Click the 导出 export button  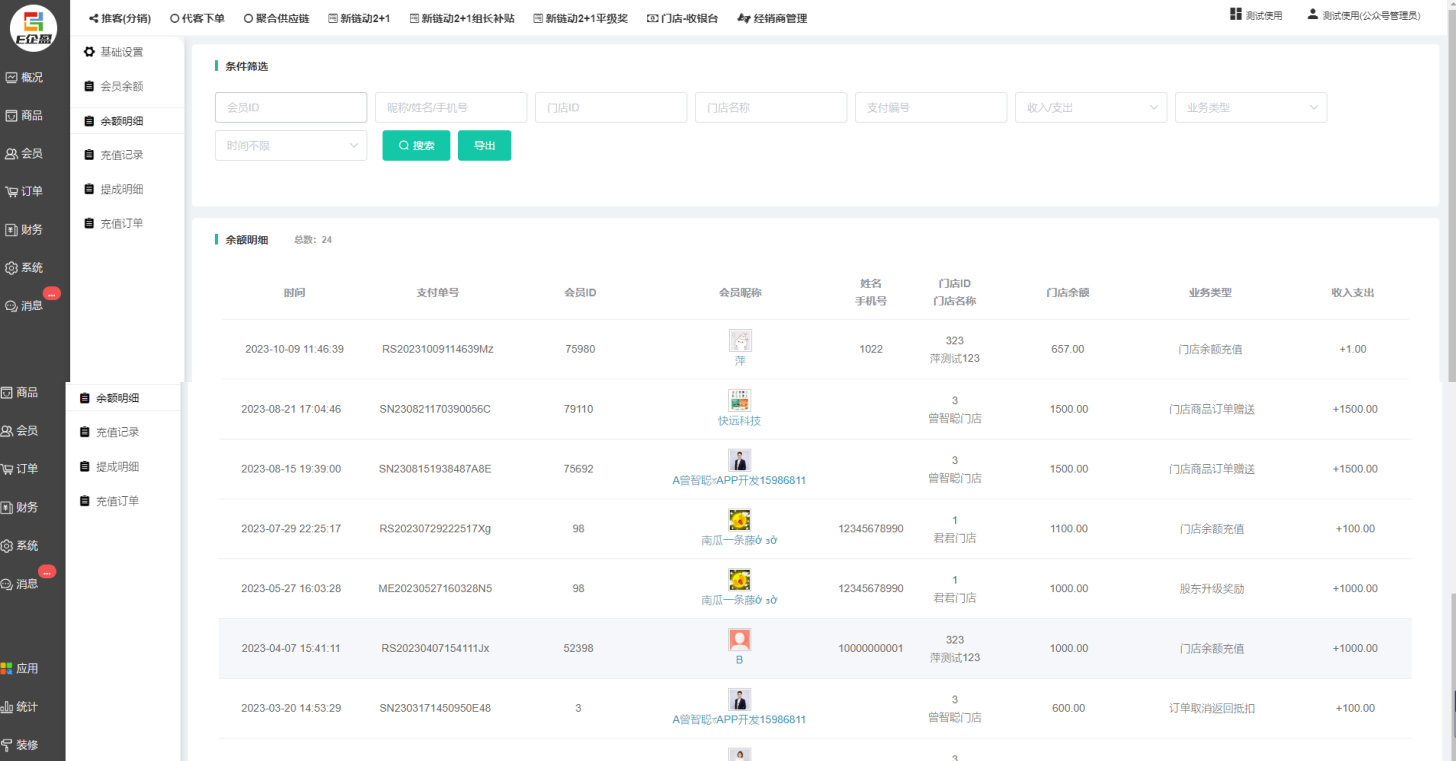[x=484, y=146]
